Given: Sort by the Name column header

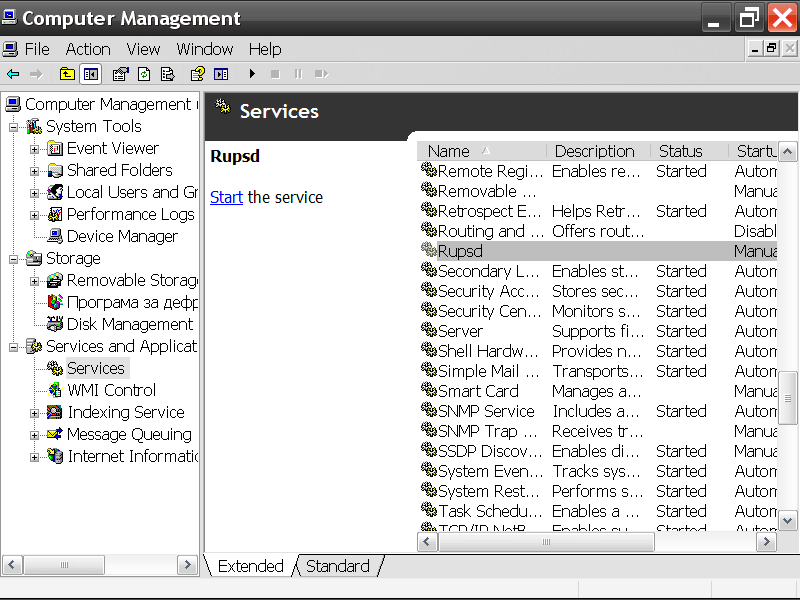Looking at the screenshot, I should point(482,151).
